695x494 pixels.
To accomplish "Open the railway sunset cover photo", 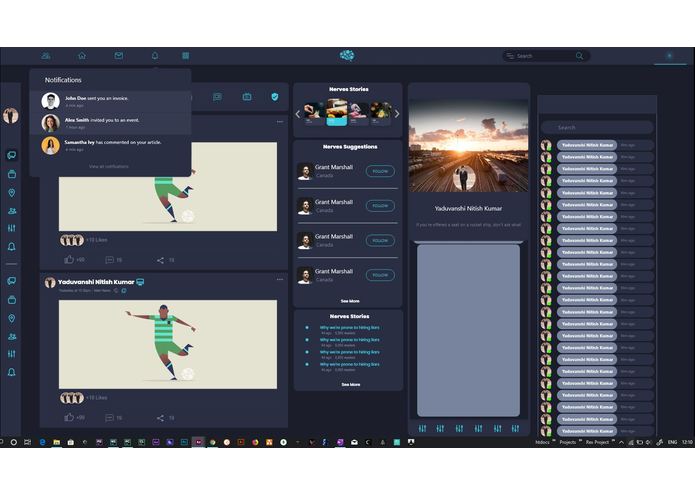I will pos(469,145).
